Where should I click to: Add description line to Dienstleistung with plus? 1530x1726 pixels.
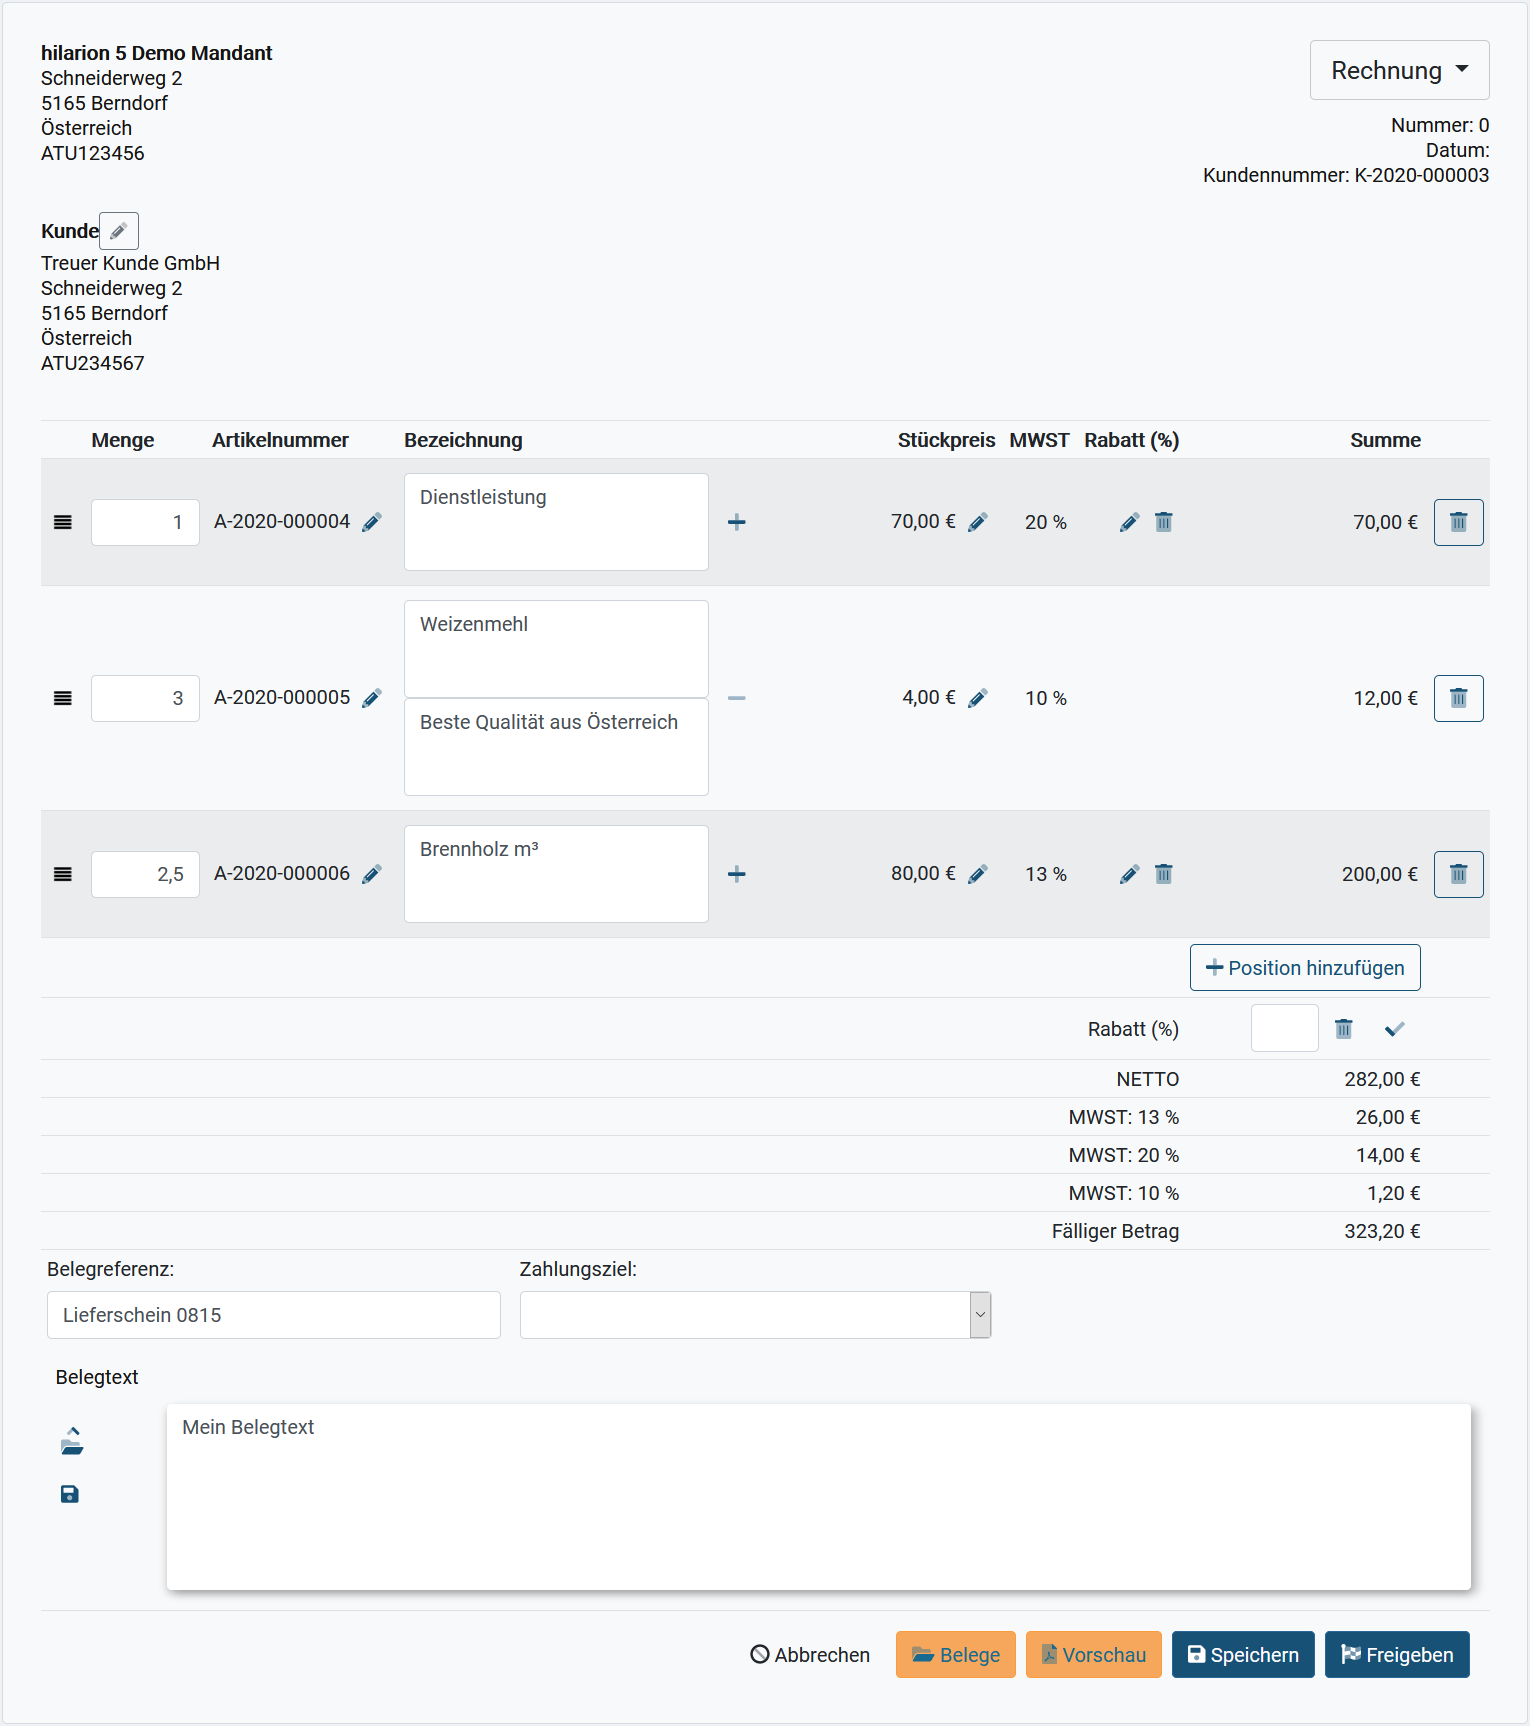pyautogui.click(x=737, y=522)
